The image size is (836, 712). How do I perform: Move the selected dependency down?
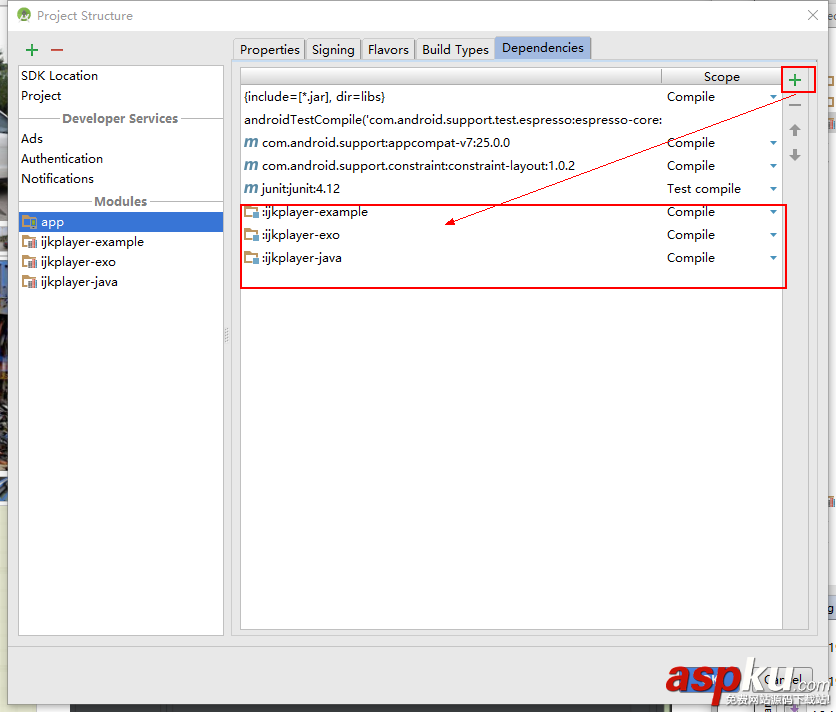tap(794, 155)
